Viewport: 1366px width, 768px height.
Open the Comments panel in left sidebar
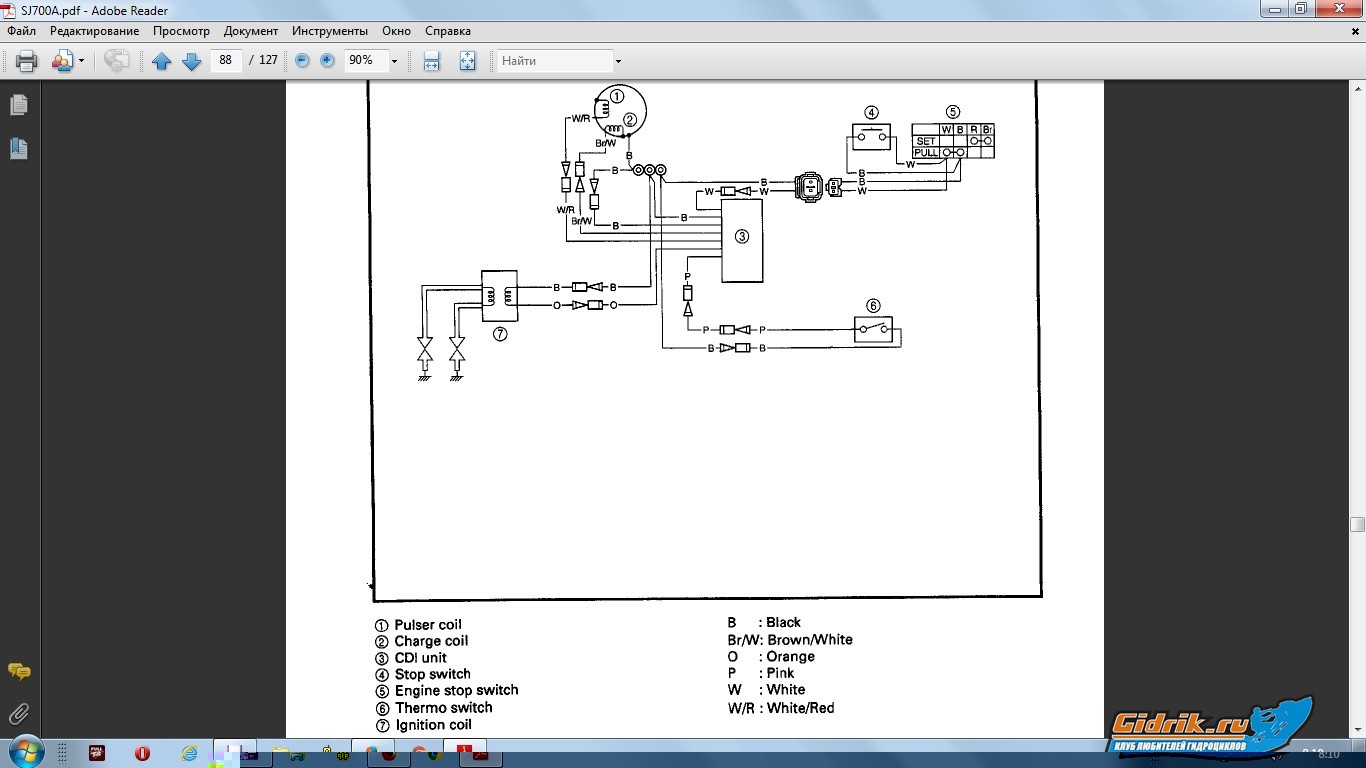click(19, 672)
